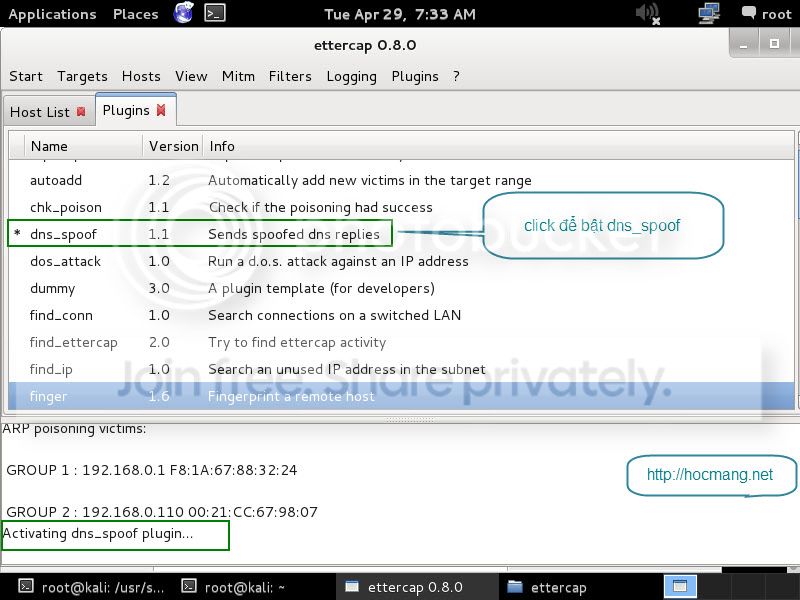Click 'Run a d.o.s. attack against an IP address'

[x=338, y=262]
